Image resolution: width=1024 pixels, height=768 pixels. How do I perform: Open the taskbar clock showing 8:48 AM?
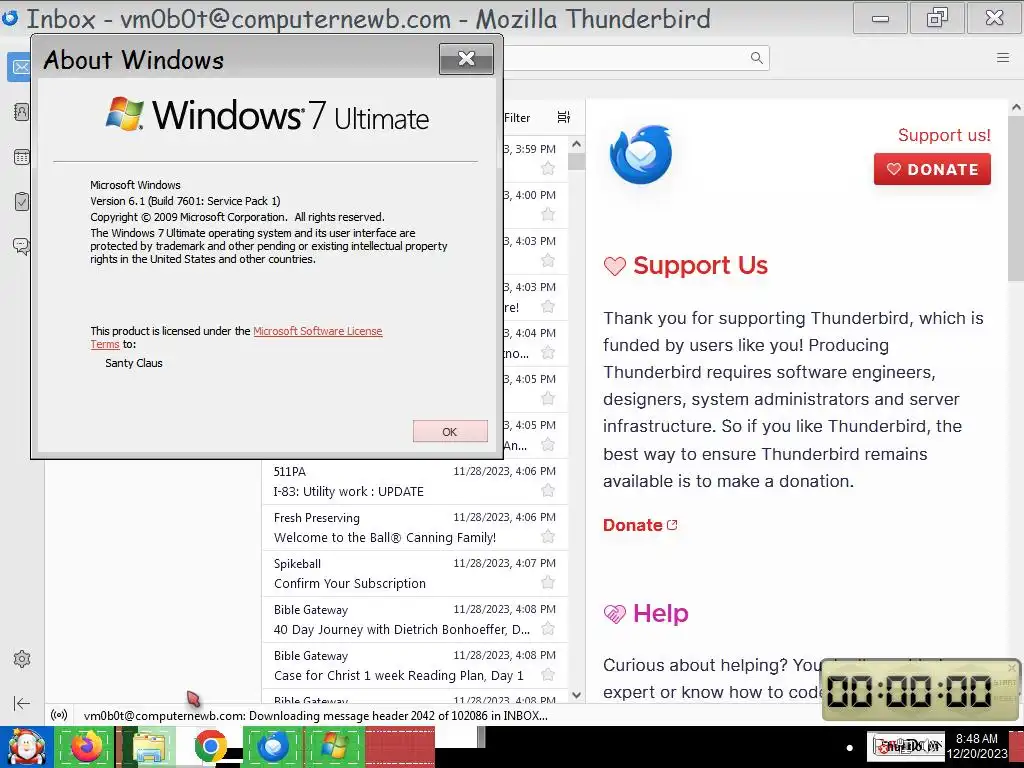click(976, 746)
